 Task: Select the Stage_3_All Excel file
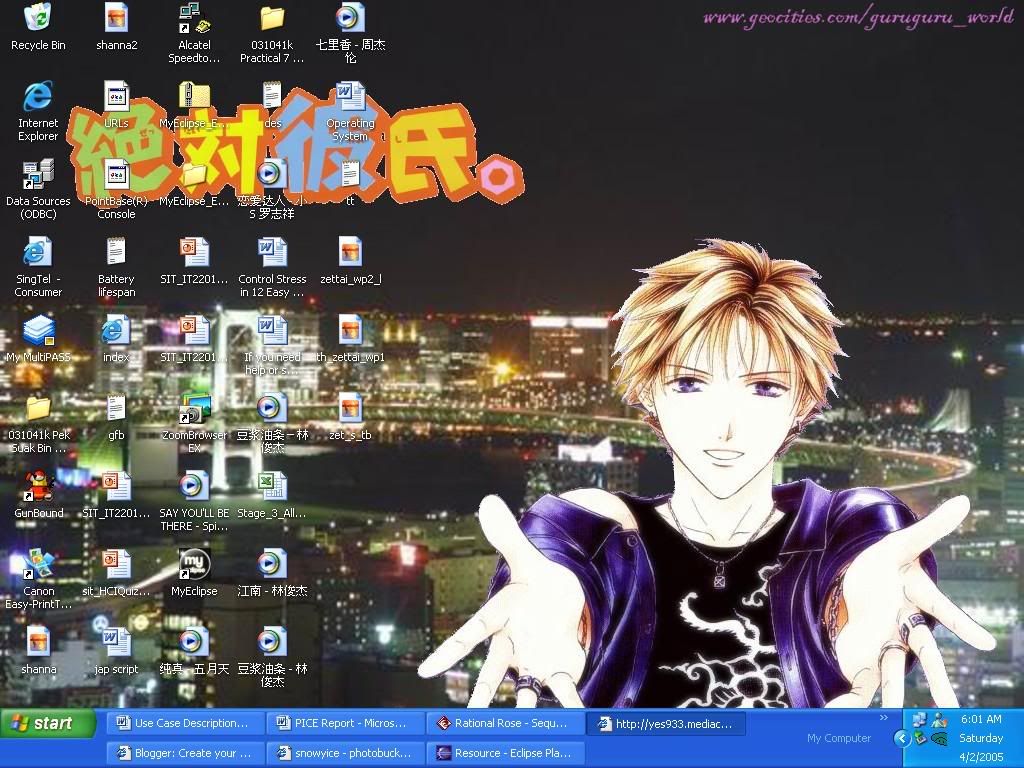(x=272, y=488)
